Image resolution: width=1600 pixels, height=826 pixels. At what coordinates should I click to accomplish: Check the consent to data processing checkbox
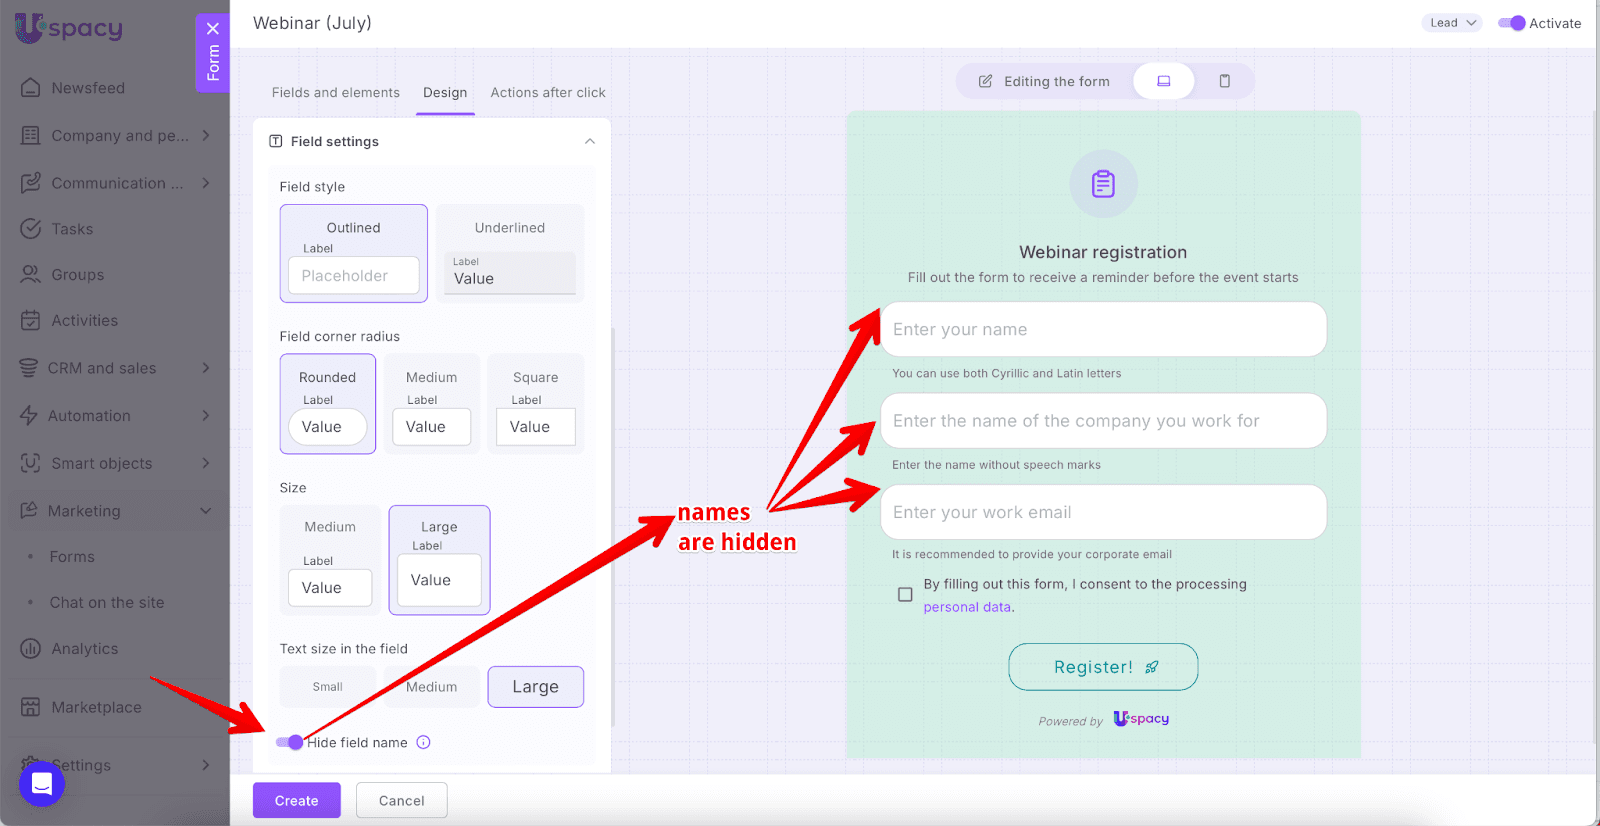[905, 595]
